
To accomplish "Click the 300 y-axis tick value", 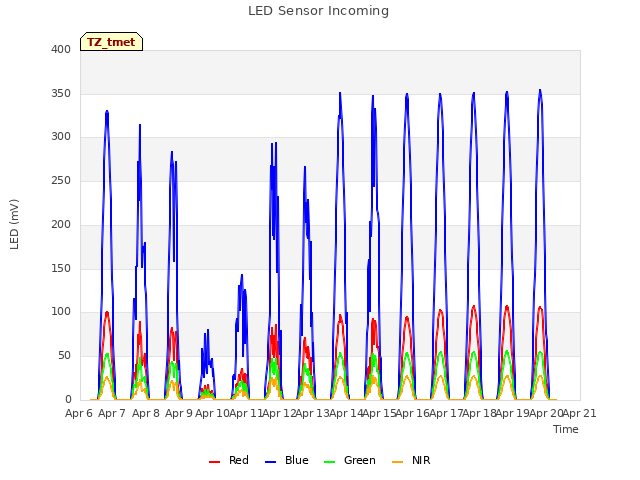I will 61,137.
